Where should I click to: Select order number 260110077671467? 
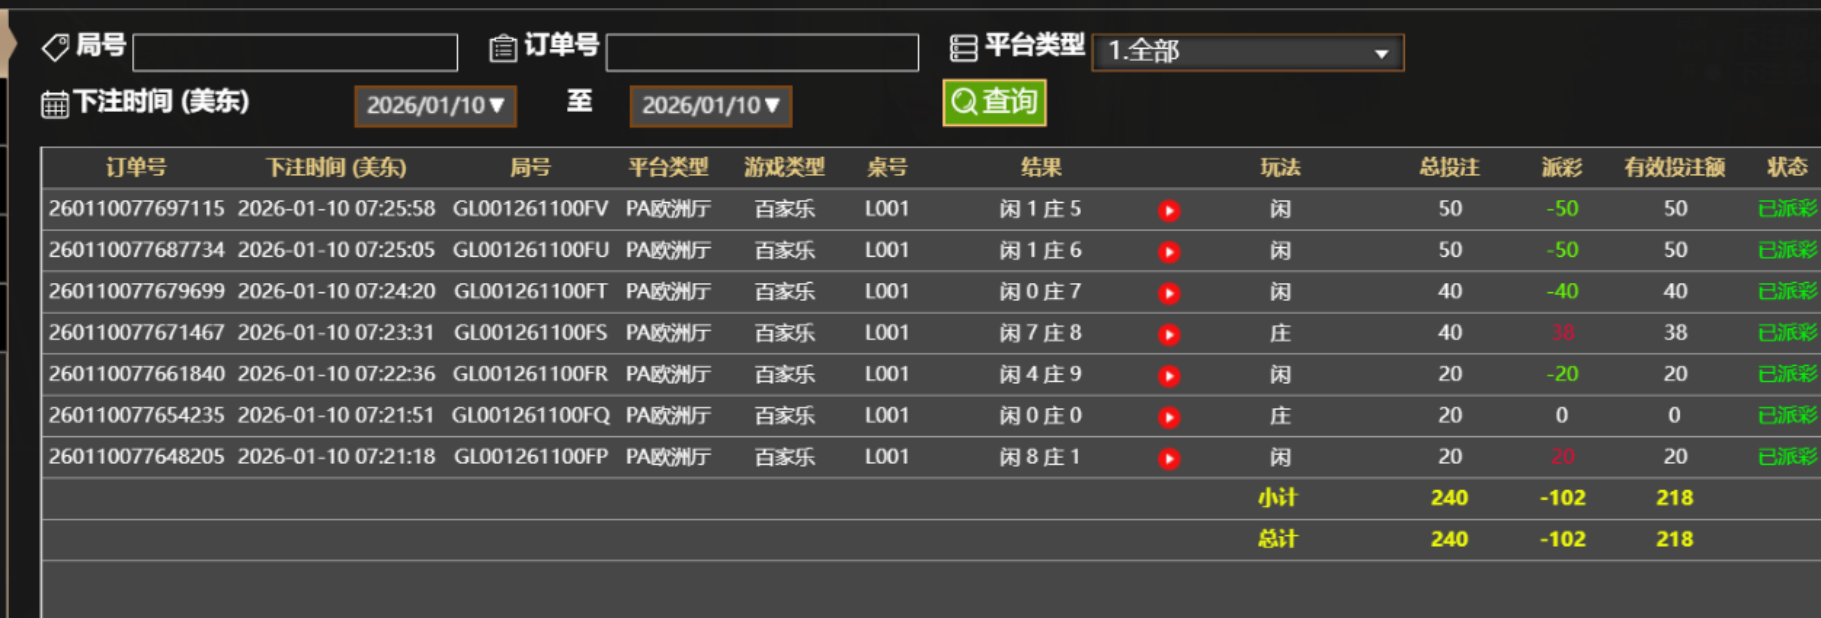coord(137,333)
